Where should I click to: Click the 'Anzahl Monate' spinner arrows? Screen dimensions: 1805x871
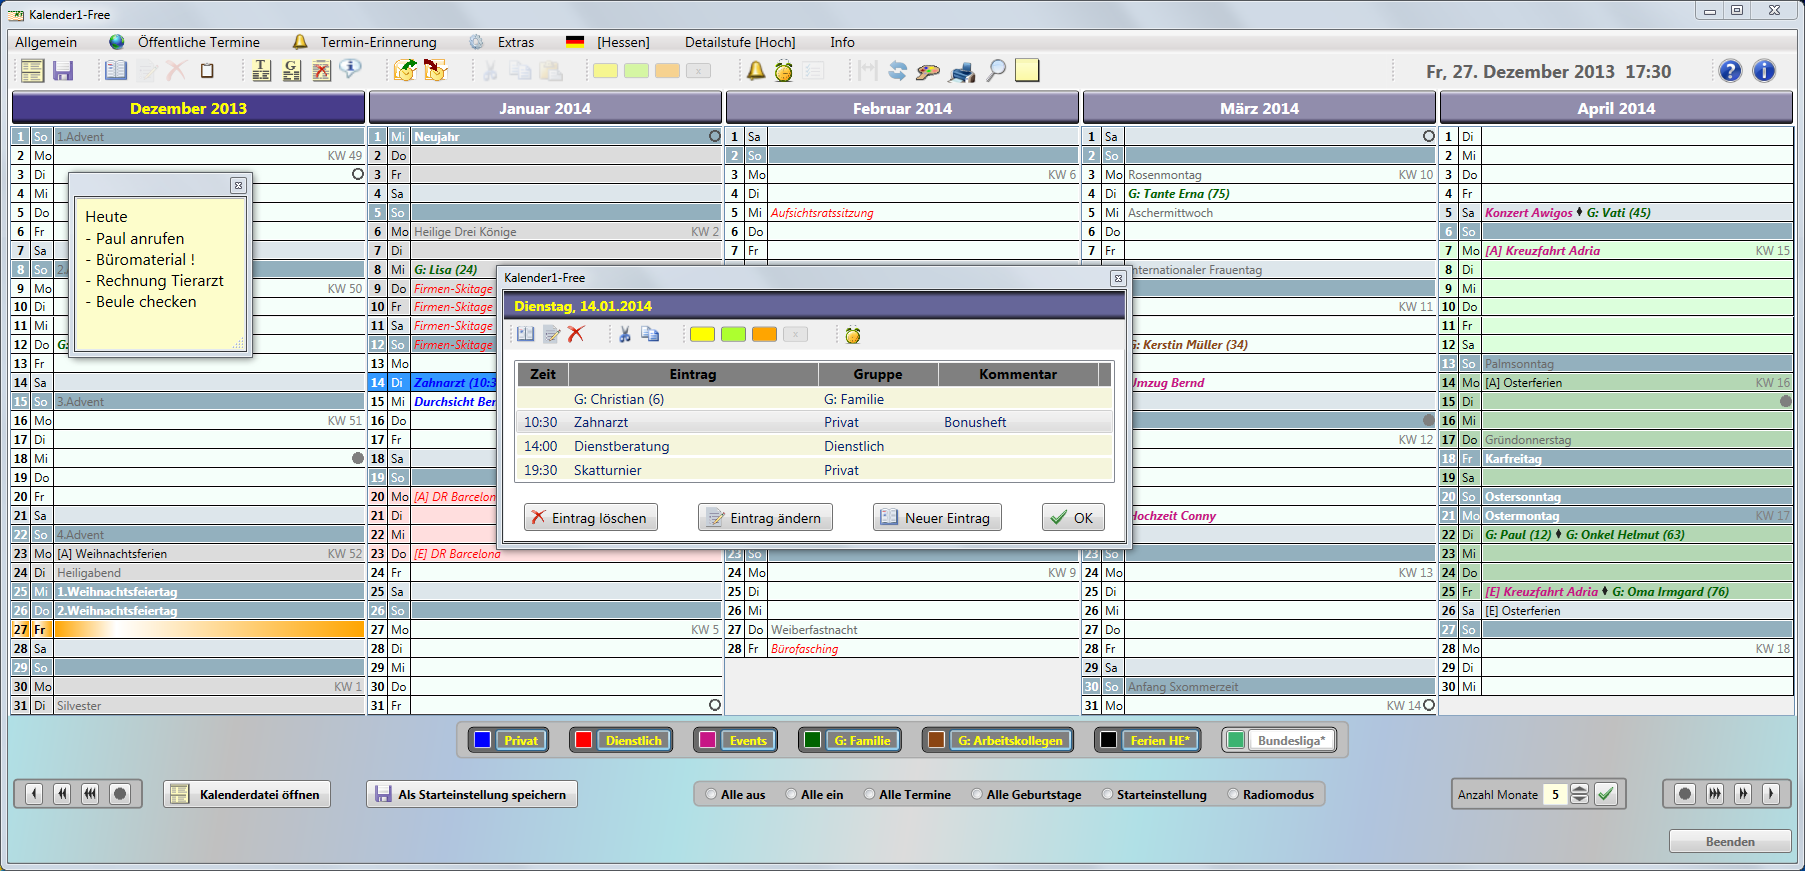point(1579,794)
